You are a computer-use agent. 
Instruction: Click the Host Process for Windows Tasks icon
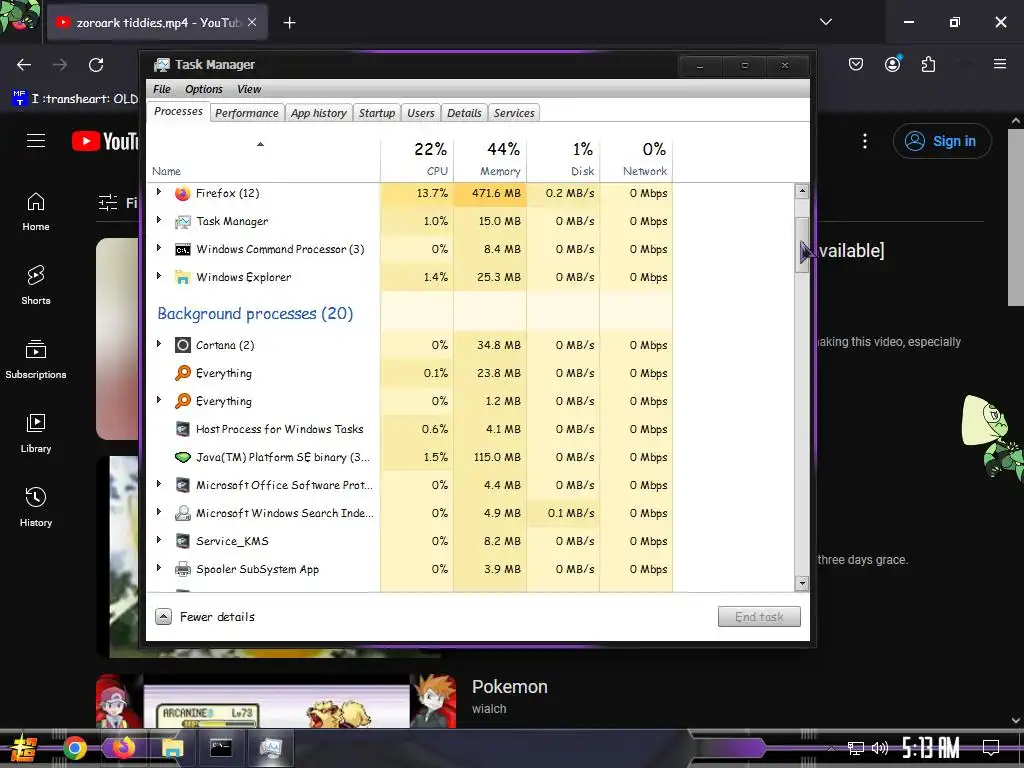[183, 429]
